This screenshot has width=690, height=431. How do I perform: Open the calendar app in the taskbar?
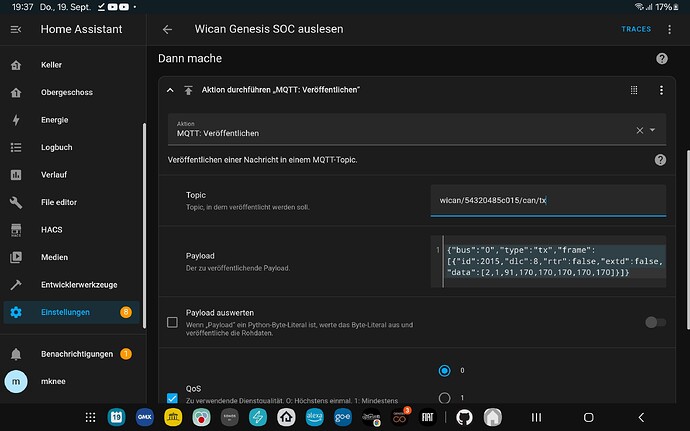point(116,417)
